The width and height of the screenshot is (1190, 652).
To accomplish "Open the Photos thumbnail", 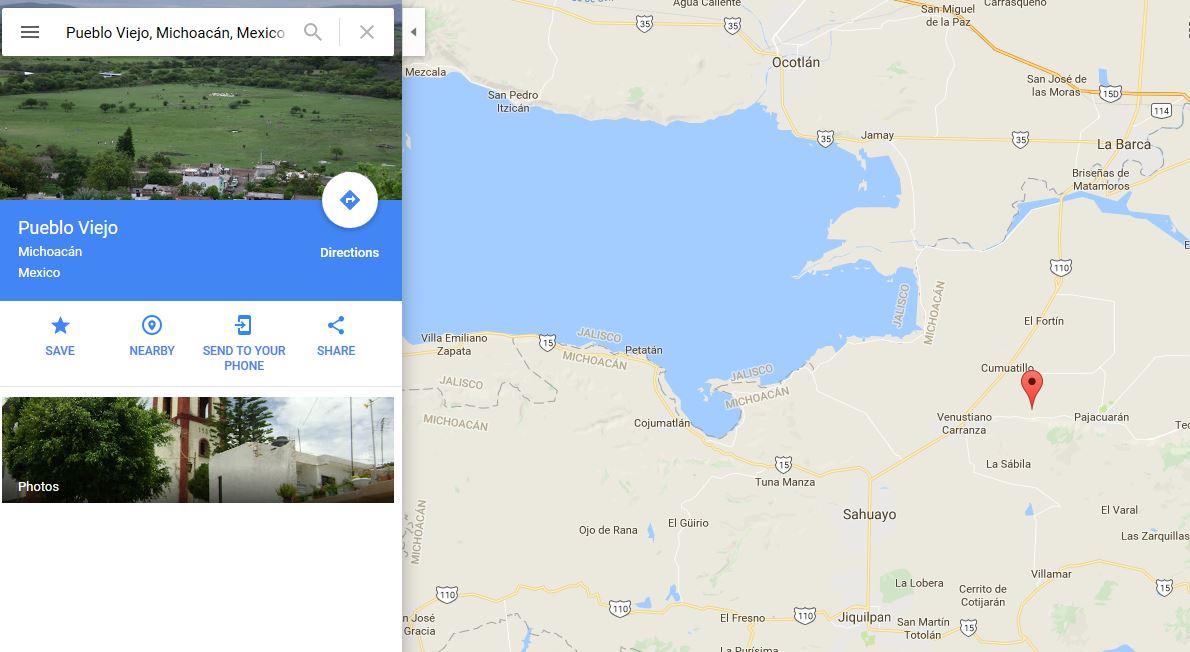I will pos(198,449).
